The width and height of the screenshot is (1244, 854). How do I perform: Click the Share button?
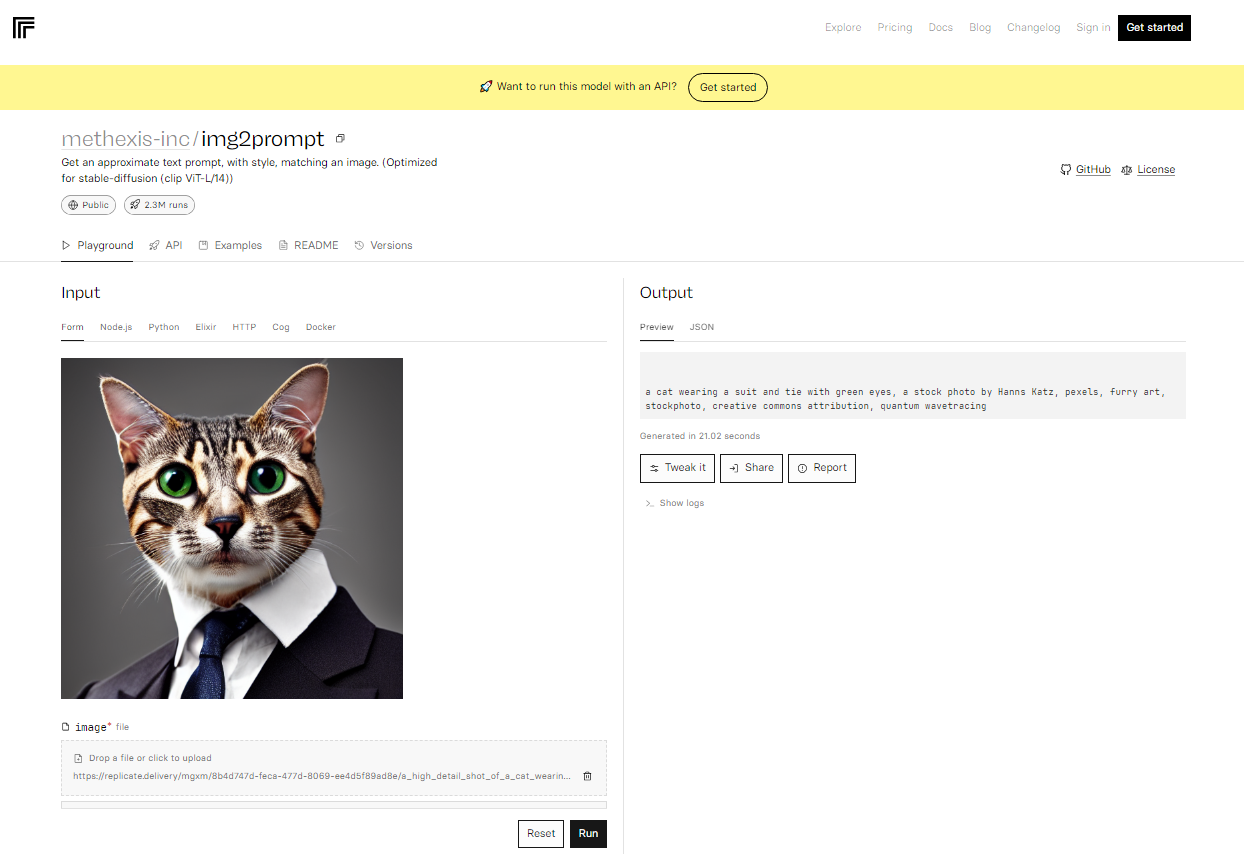751,468
